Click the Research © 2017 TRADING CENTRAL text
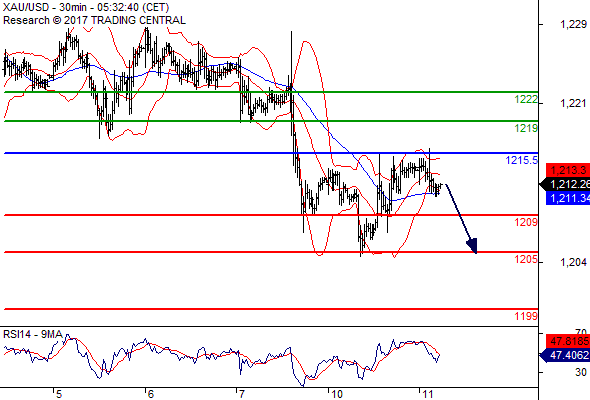590x400 pixels. click(x=94, y=20)
